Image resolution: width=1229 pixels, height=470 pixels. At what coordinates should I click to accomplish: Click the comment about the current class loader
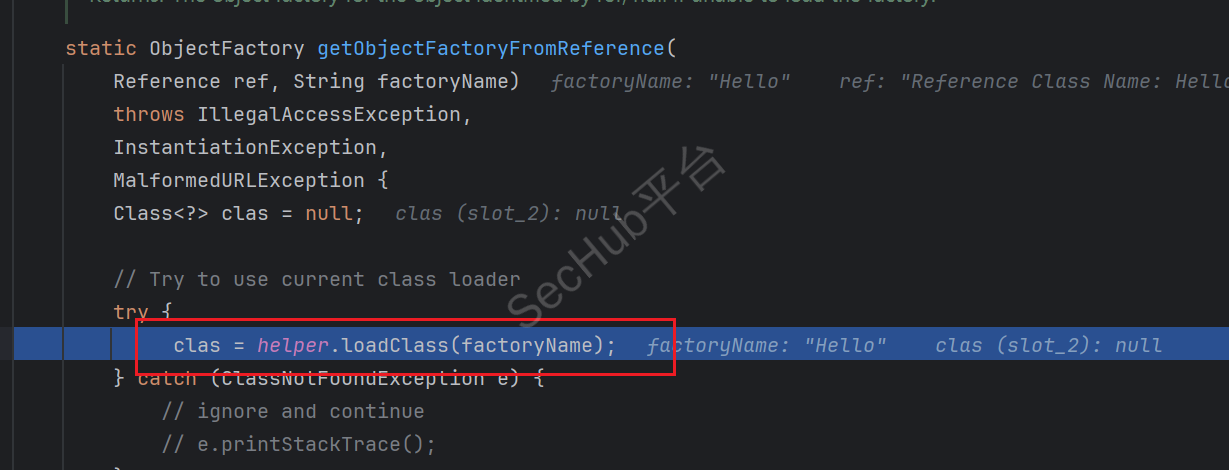[317, 279]
